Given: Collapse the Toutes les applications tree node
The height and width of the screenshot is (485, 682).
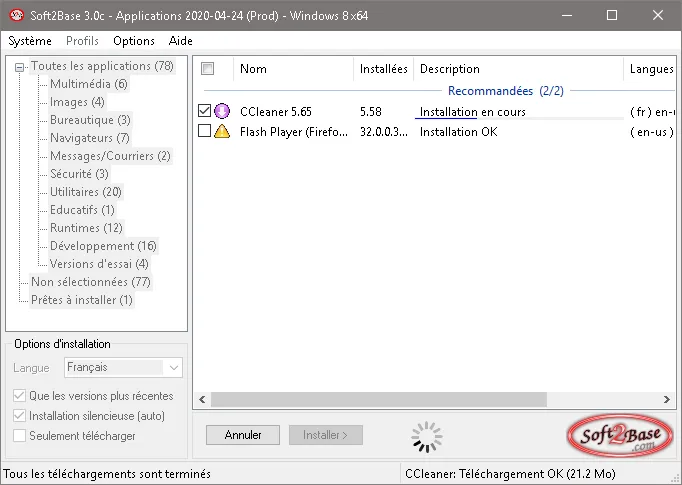Looking at the screenshot, I should coord(19,67).
